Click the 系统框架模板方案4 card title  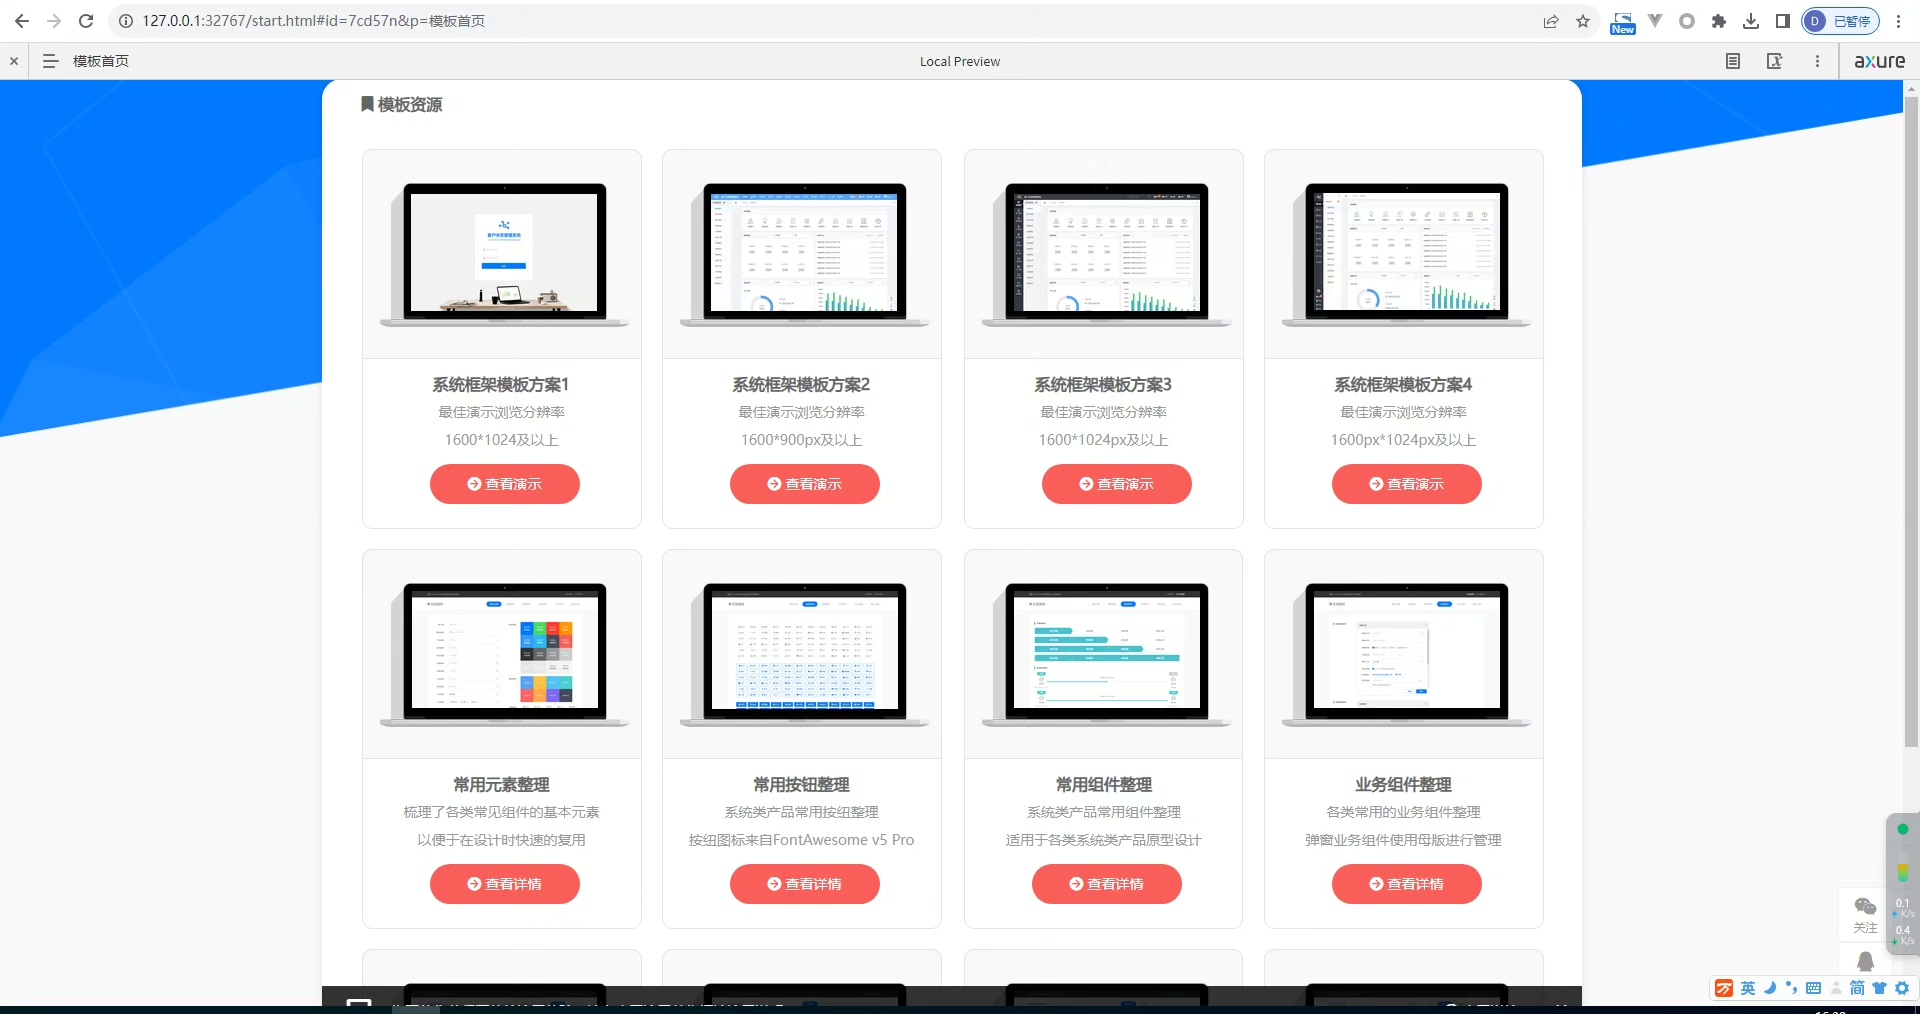(1403, 385)
